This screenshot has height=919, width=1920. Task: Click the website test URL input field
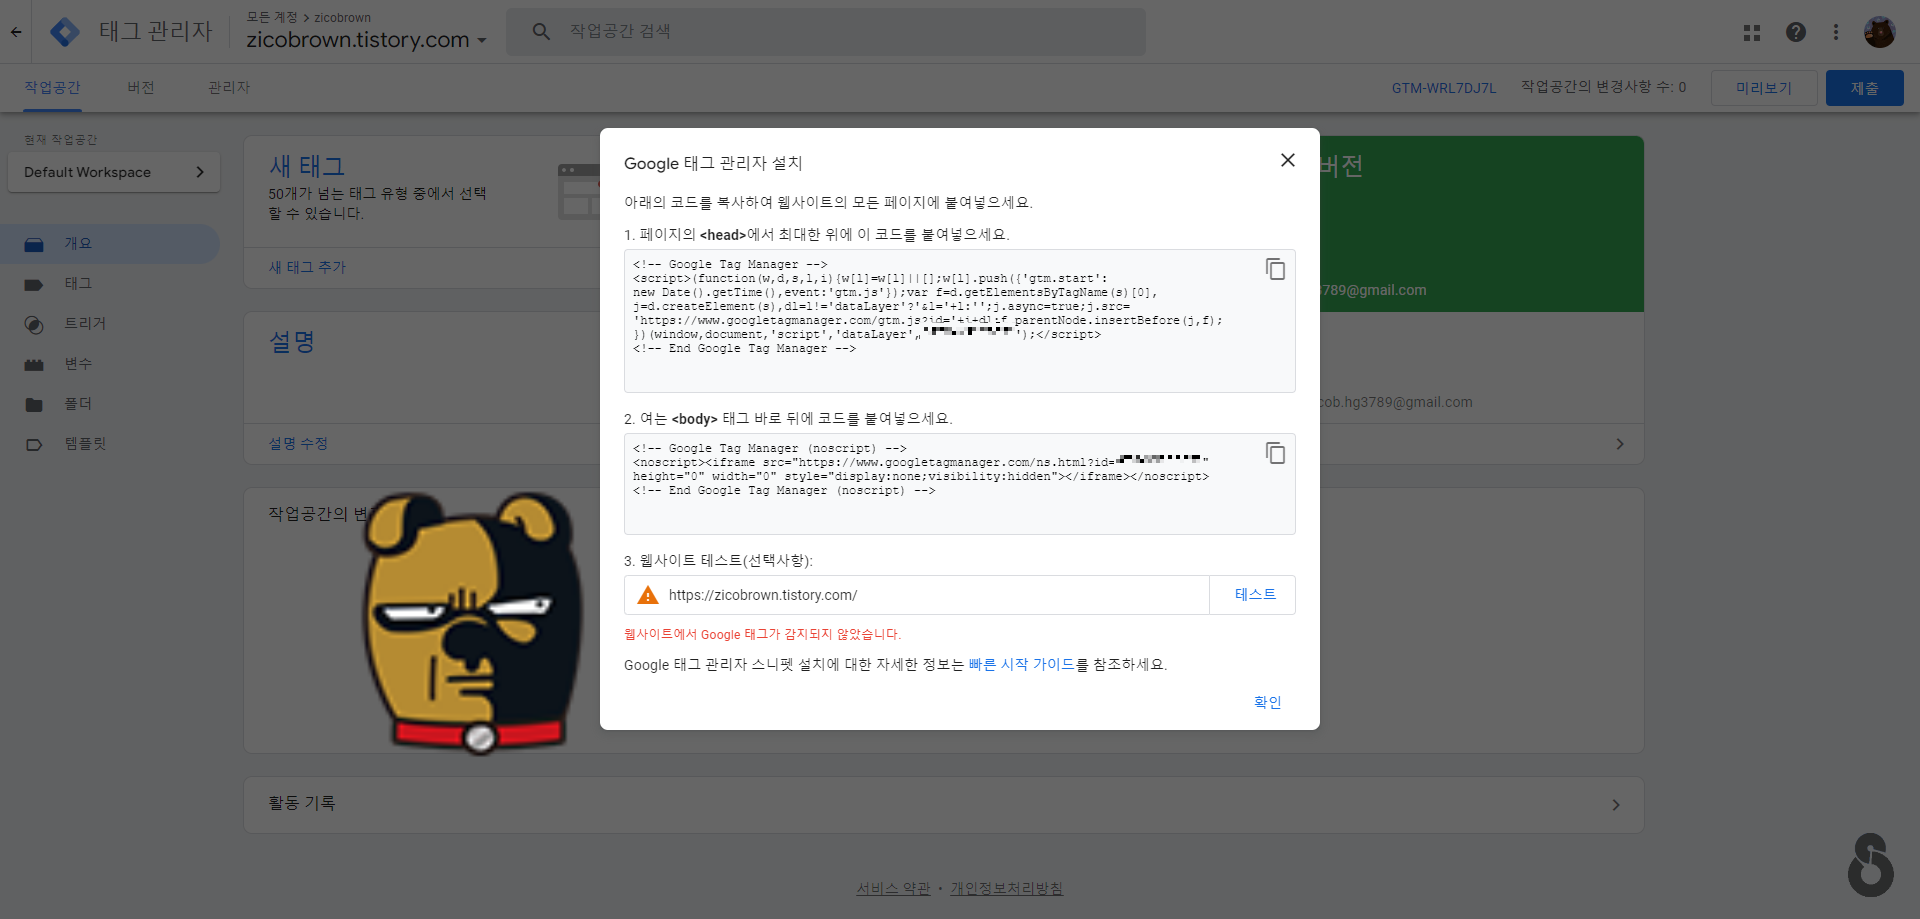click(917, 595)
